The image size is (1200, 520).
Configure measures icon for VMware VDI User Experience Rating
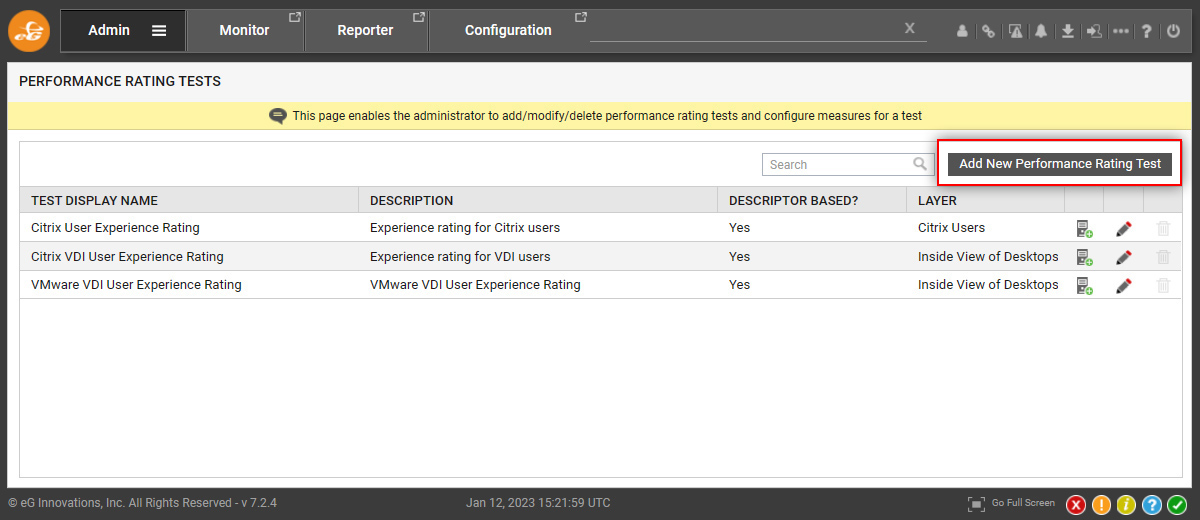pos(1084,285)
